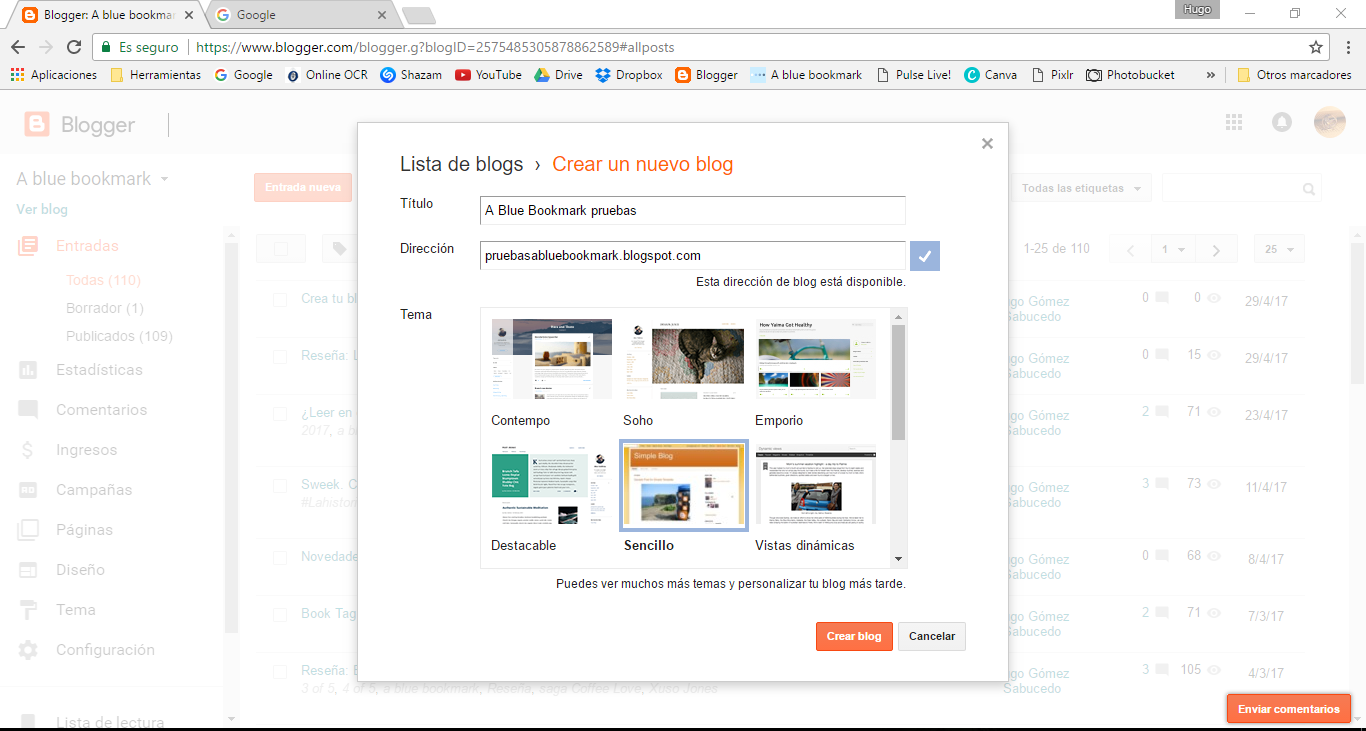Click the Ver blog link

(42, 209)
